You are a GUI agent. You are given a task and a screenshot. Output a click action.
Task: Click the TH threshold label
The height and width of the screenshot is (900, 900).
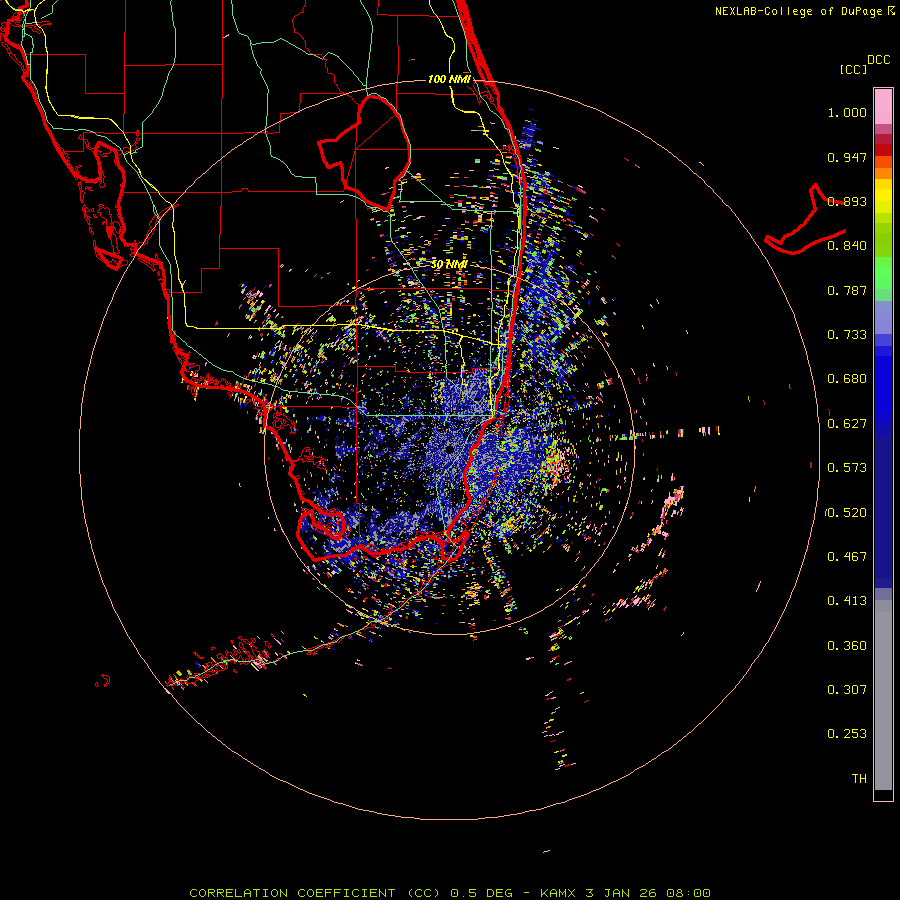[859, 779]
